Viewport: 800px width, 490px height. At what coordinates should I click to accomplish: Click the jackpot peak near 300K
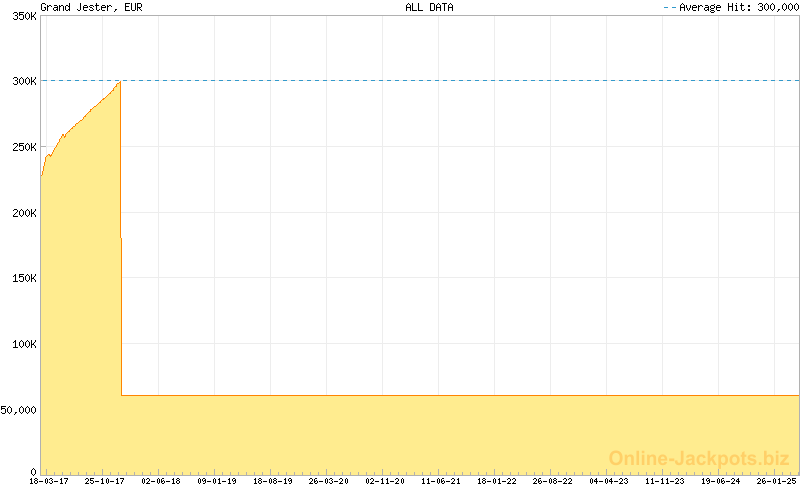click(x=119, y=82)
